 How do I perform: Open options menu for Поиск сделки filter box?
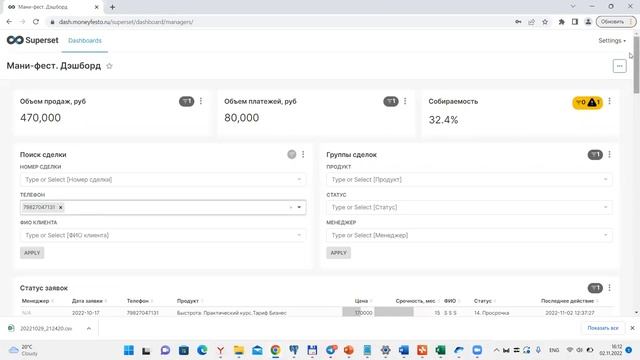[303, 154]
